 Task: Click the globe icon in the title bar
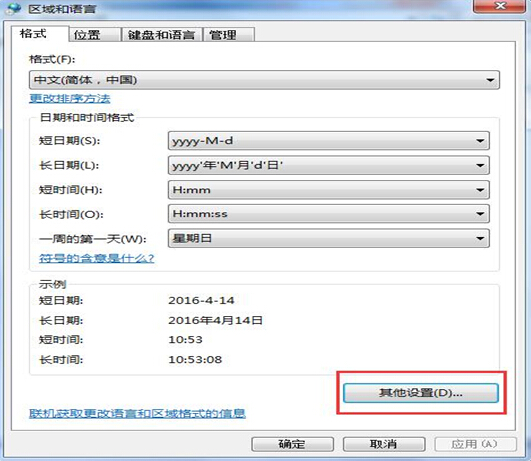pyautogui.click(x=14, y=8)
